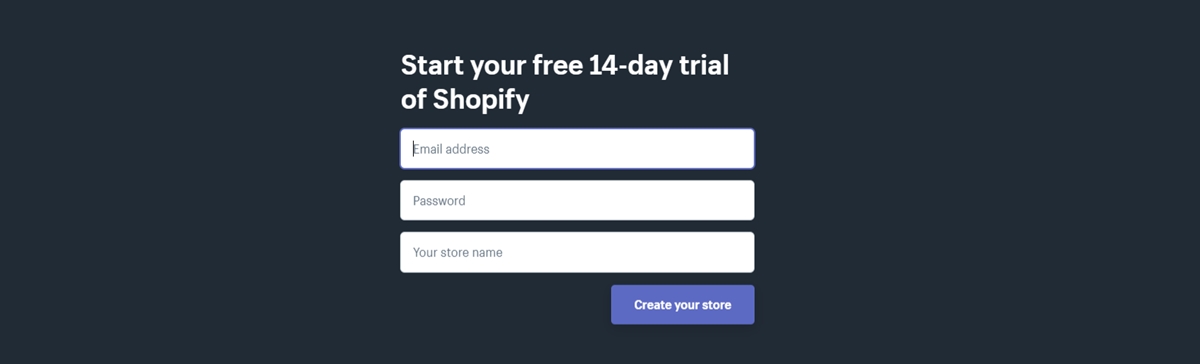Viewport: 1200px width, 364px height.
Task: Click the blue-outlined focused text box
Action: click(x=577, y=148)
